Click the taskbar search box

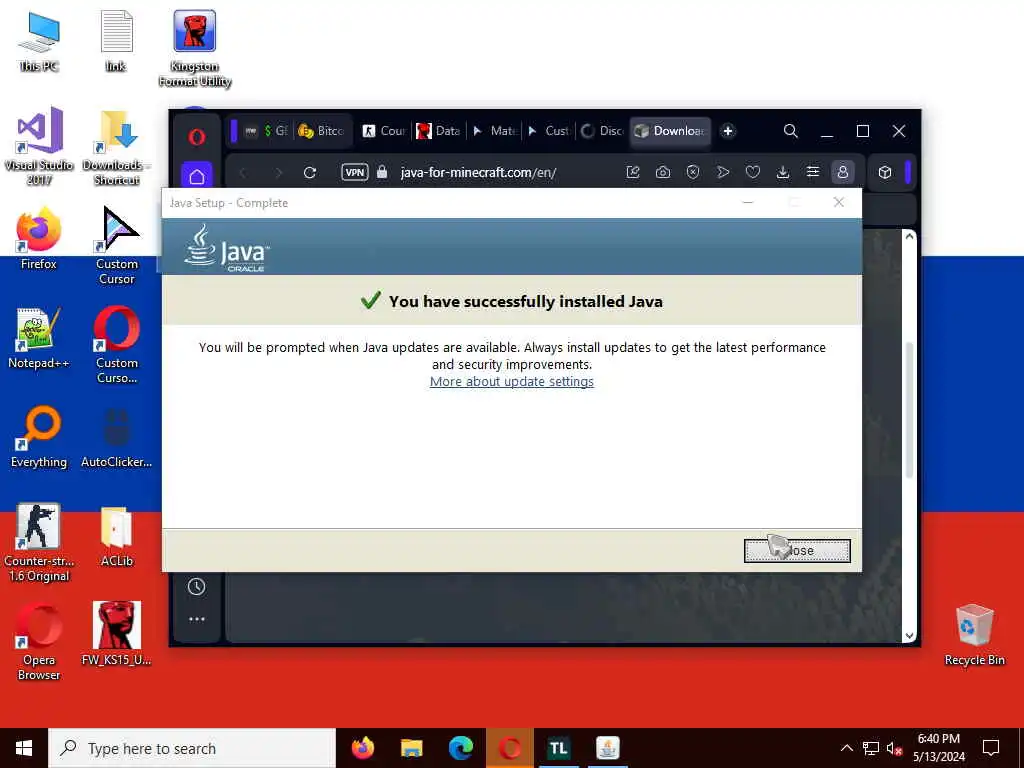(x=192, y=748)
